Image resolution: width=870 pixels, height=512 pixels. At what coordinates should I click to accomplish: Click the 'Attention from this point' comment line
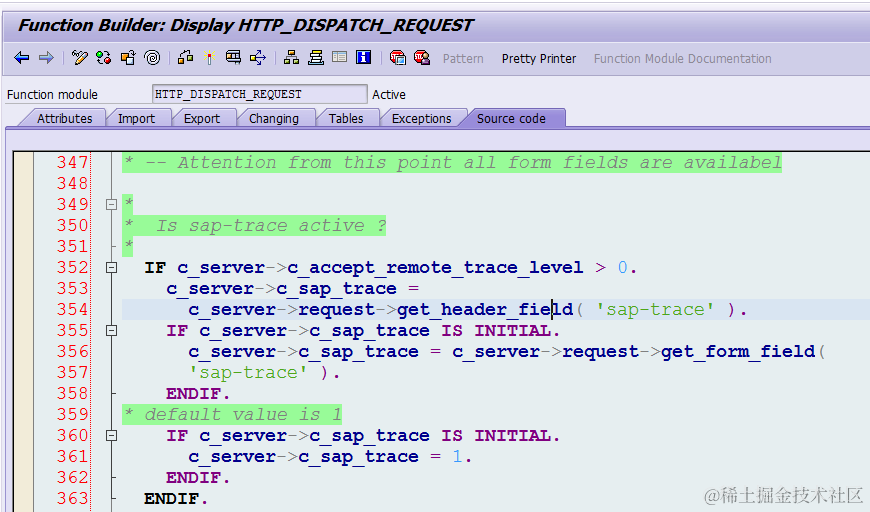pyautogui.click(x=452, y=163)
